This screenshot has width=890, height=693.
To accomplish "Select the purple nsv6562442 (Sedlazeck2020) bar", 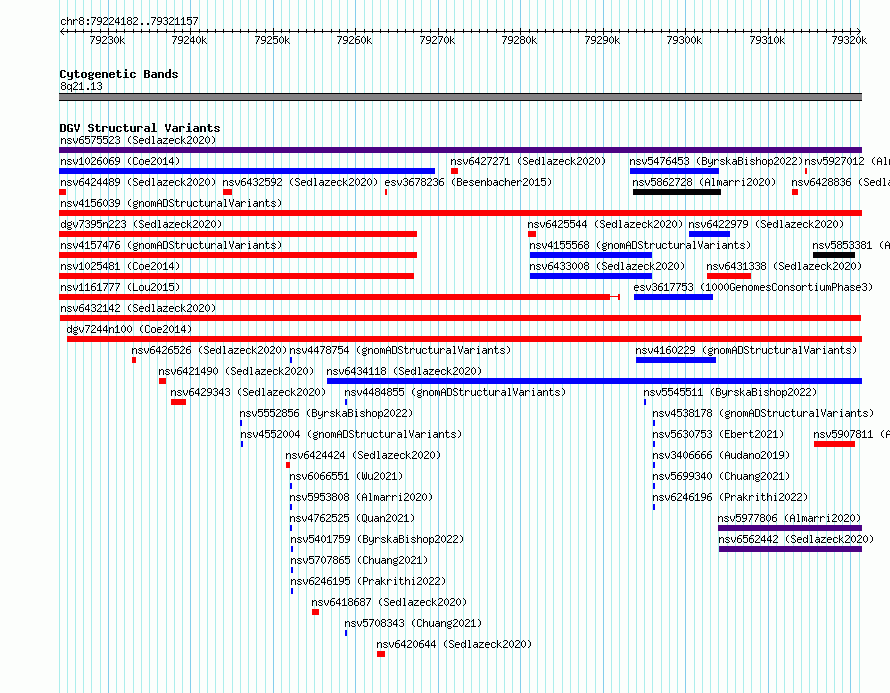I will tap(790, 549).
